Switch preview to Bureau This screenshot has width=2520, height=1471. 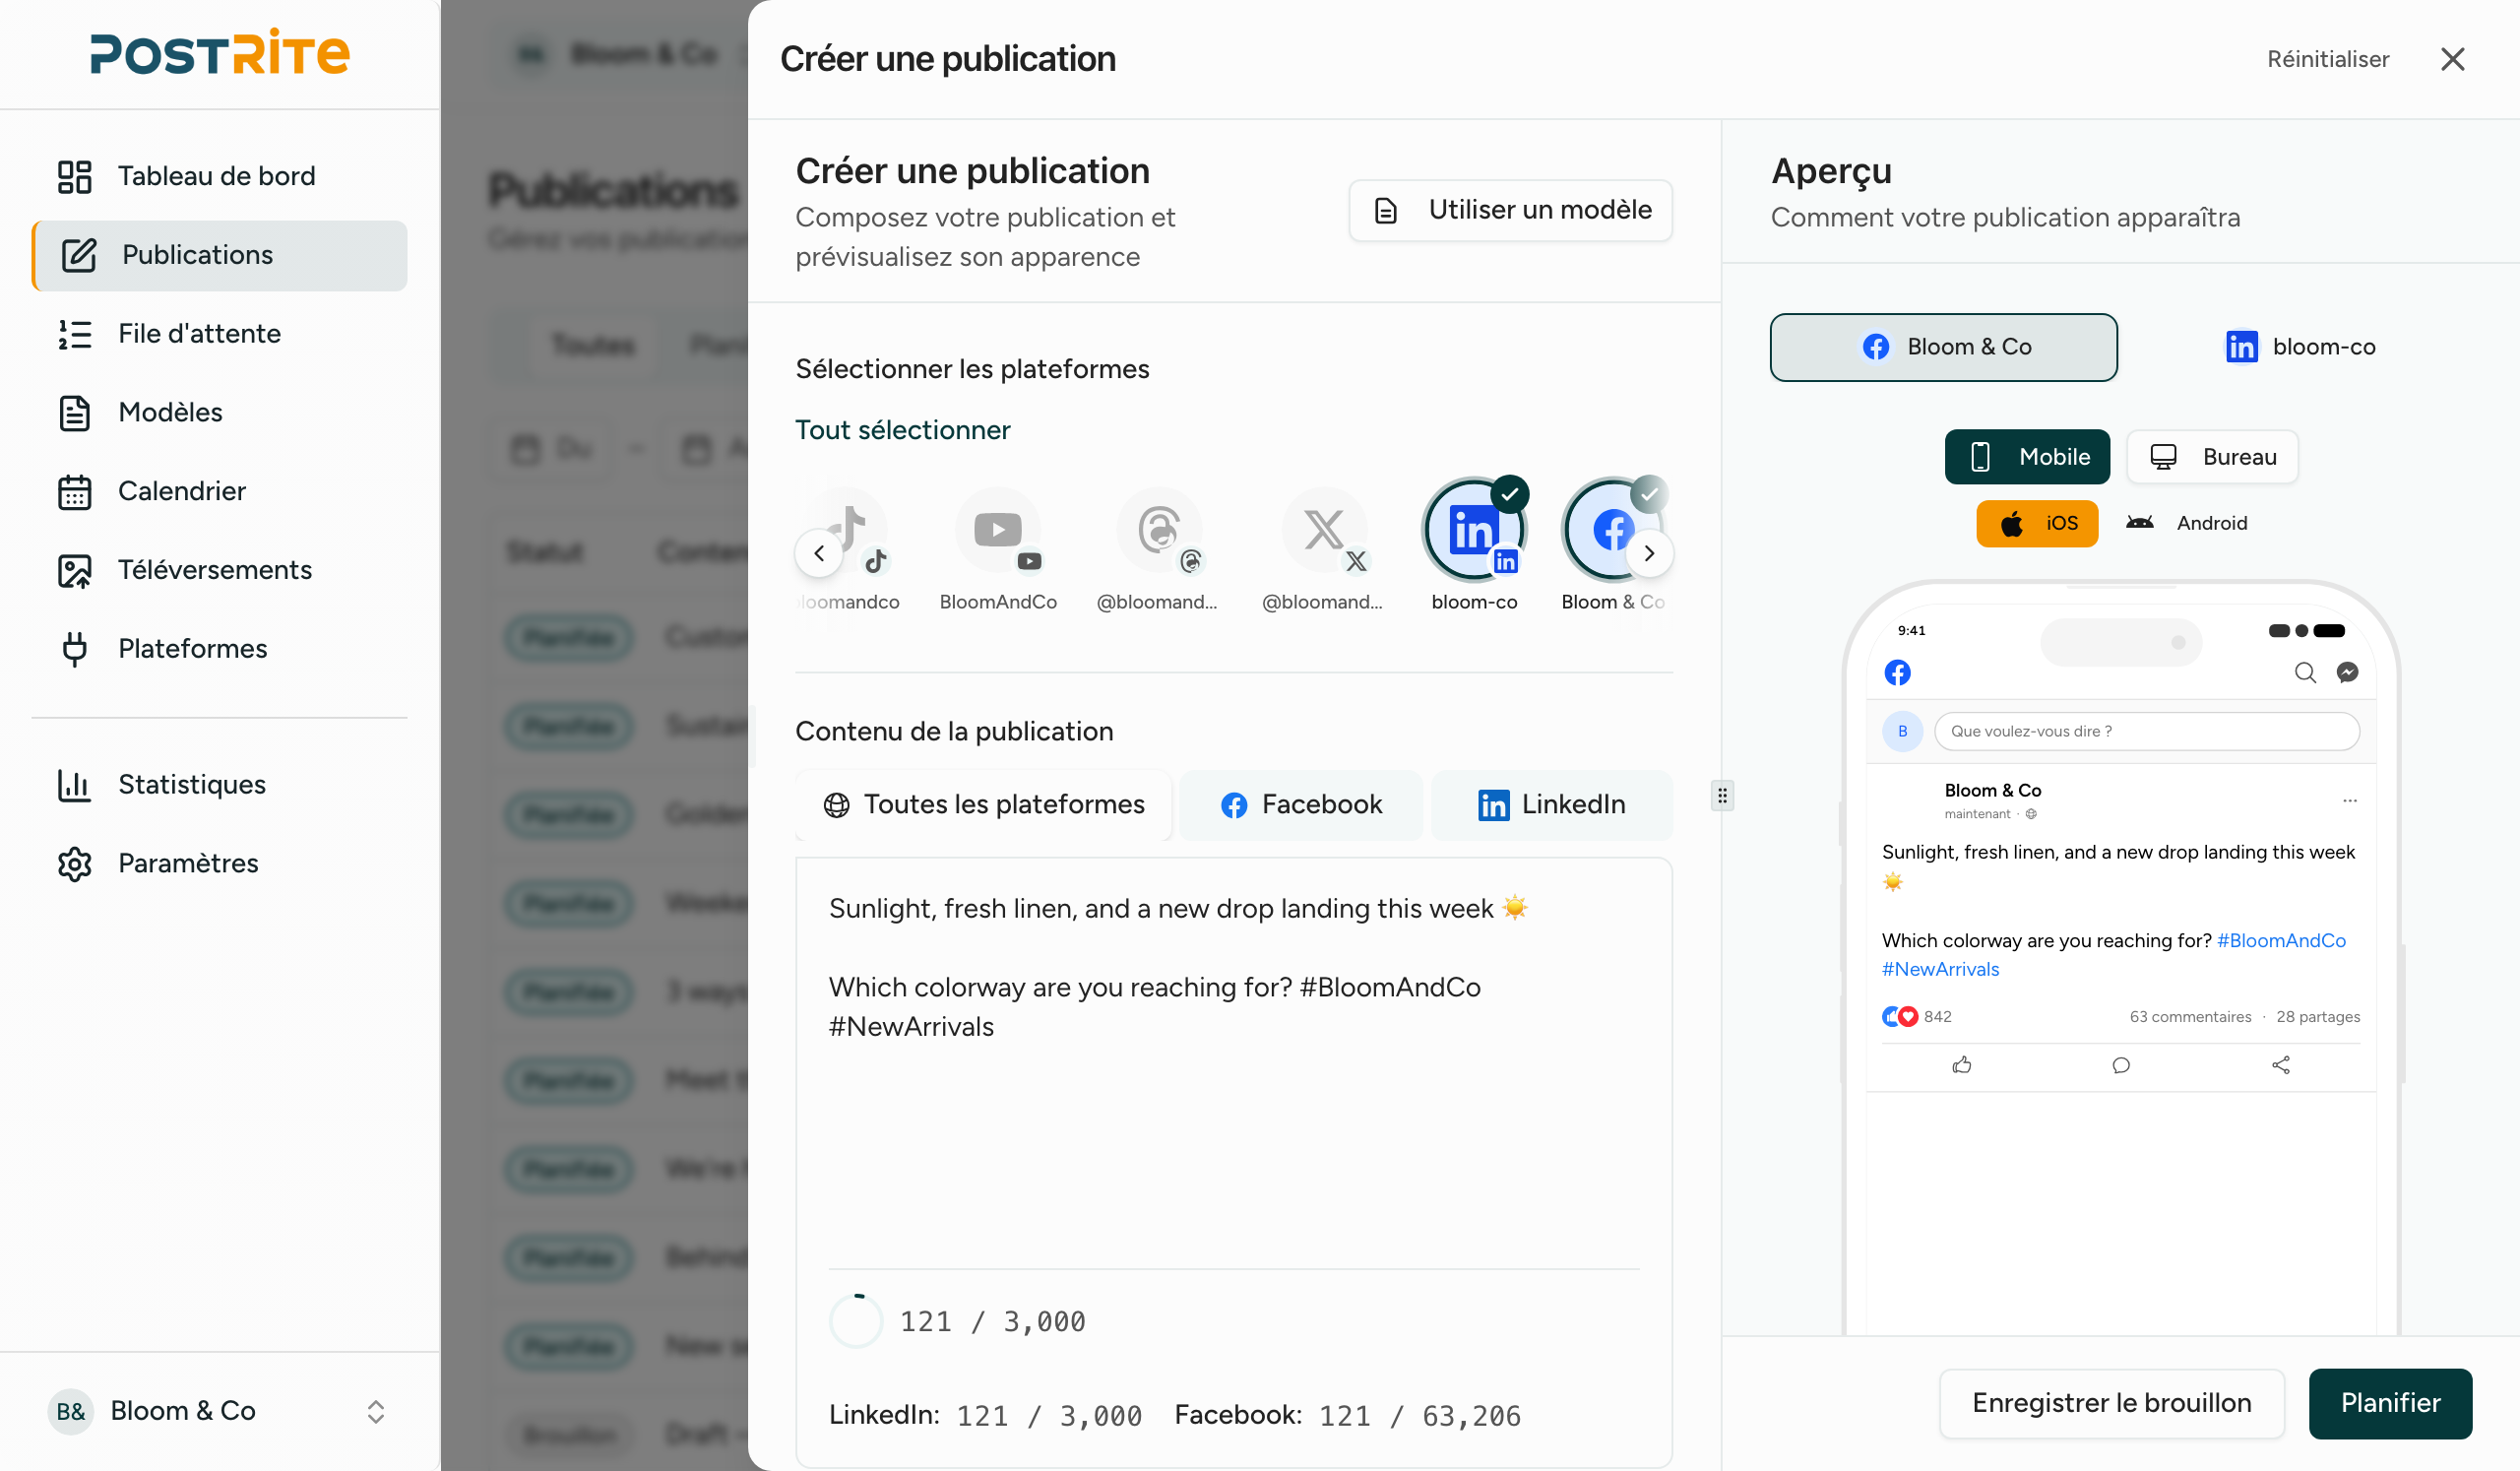point(2212,457)
